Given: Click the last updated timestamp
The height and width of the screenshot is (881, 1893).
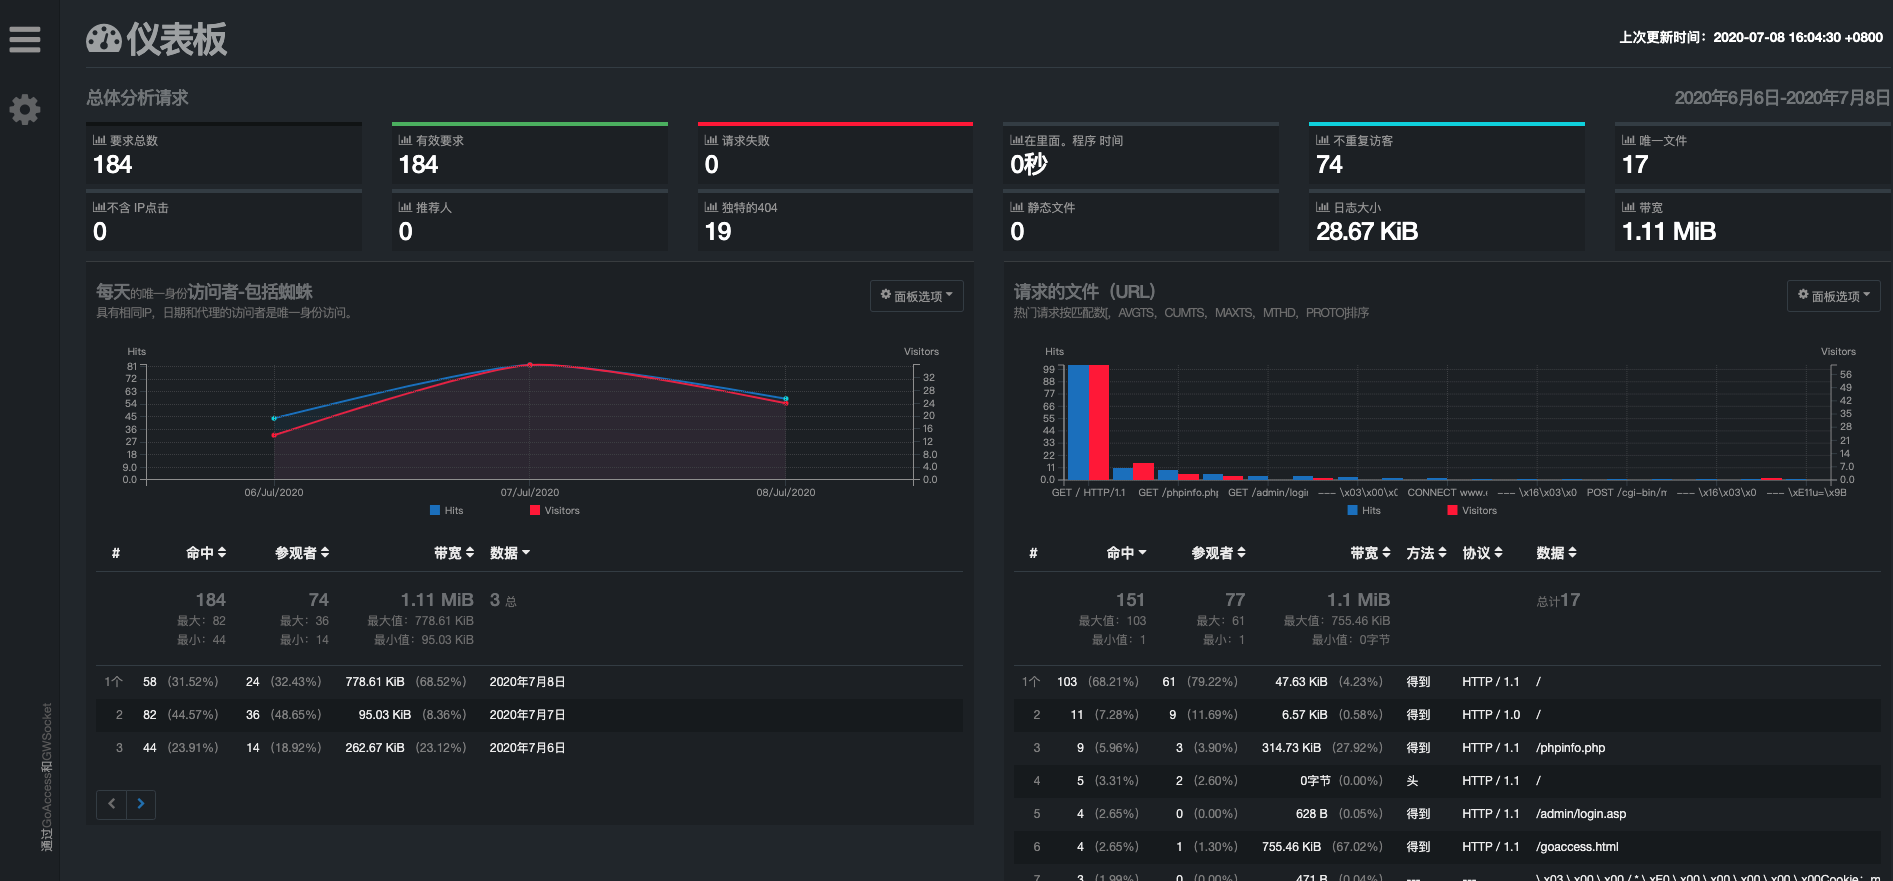Looking at the screenshot, I should click(x=1751, y=37).
